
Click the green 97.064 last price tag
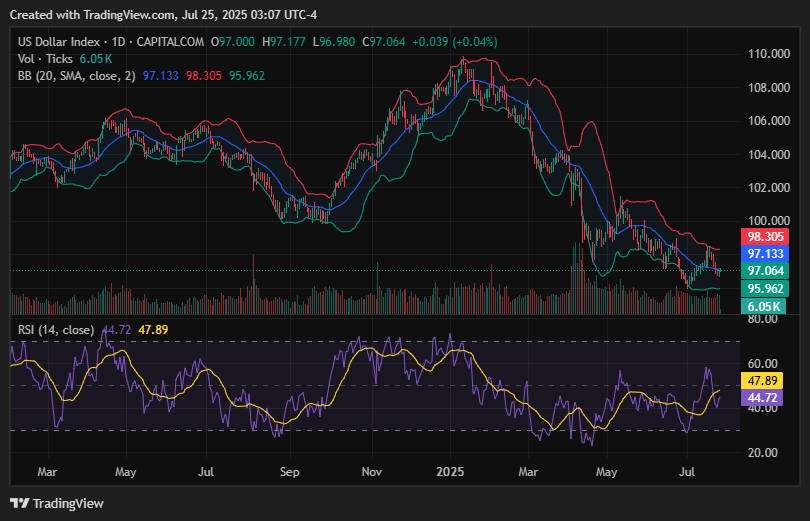coord(765,271)
